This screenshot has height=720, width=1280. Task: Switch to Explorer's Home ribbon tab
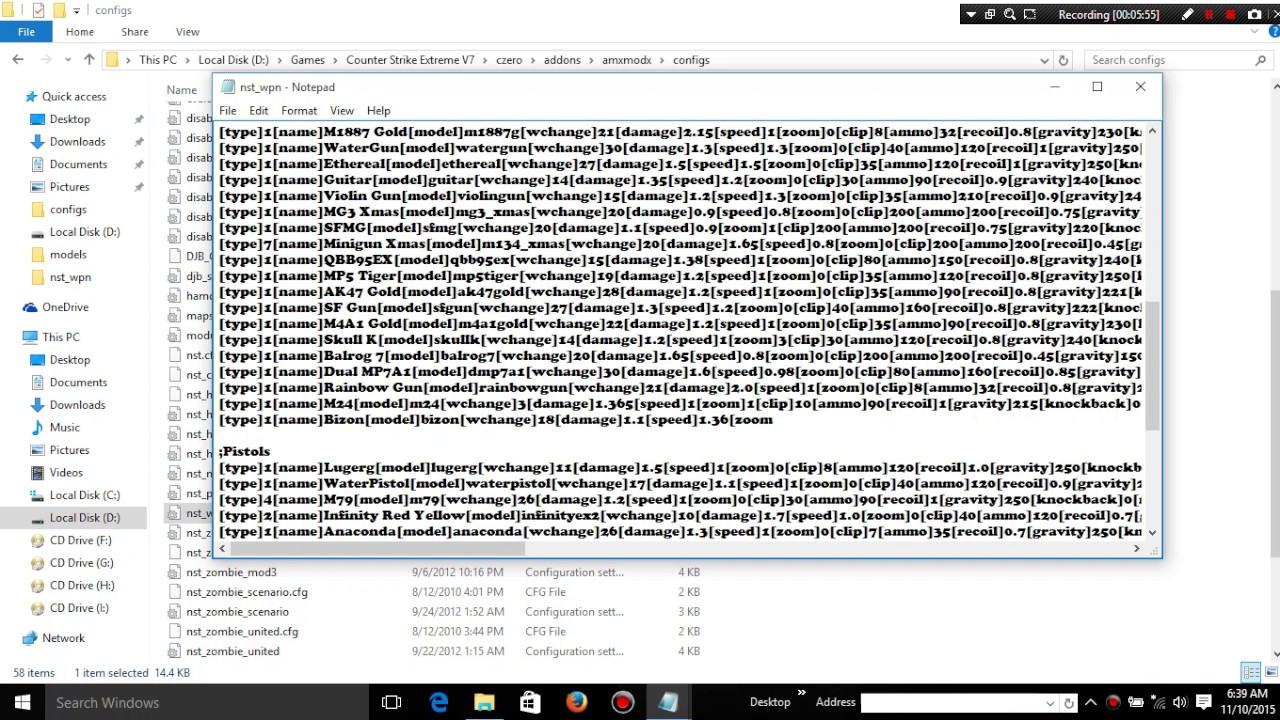pos(80,32)
